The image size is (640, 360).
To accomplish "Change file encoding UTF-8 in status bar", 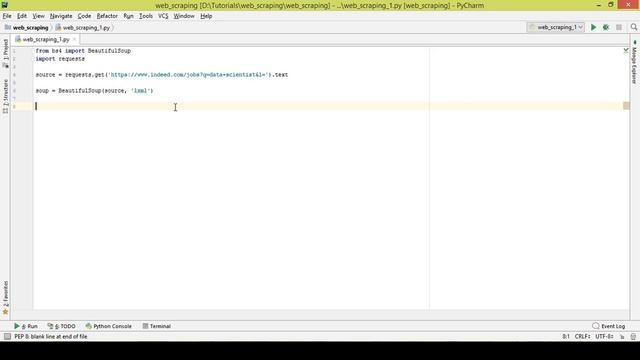I will coord(604,337).
